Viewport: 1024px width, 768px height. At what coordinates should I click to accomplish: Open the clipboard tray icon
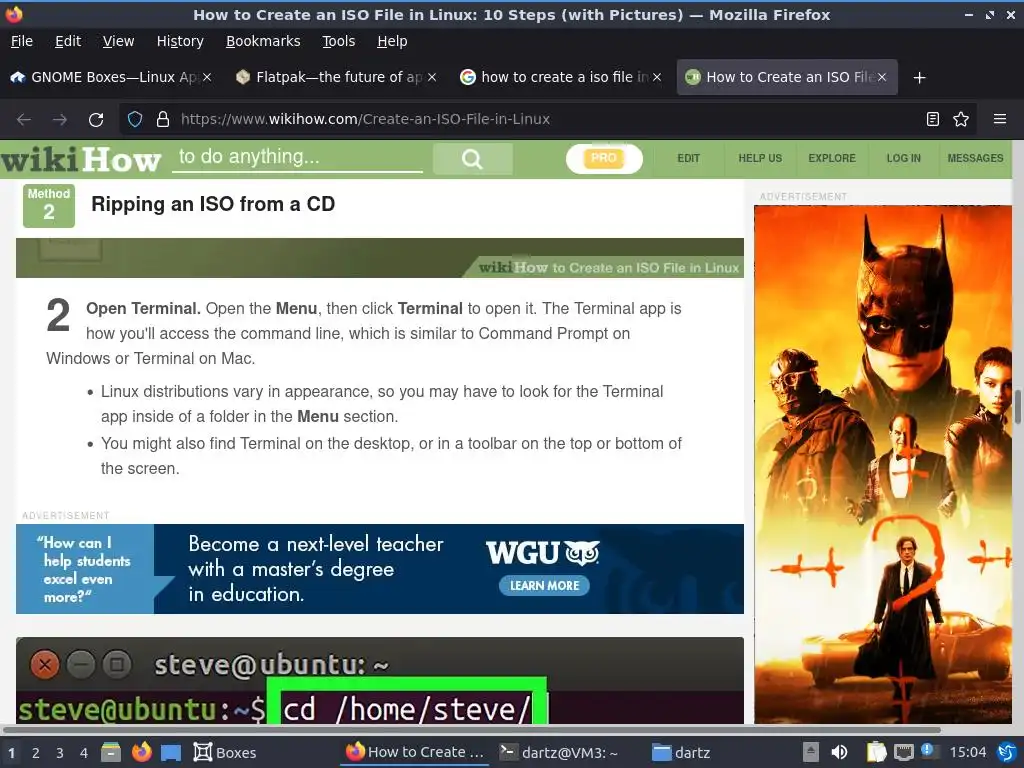[876, 752]
